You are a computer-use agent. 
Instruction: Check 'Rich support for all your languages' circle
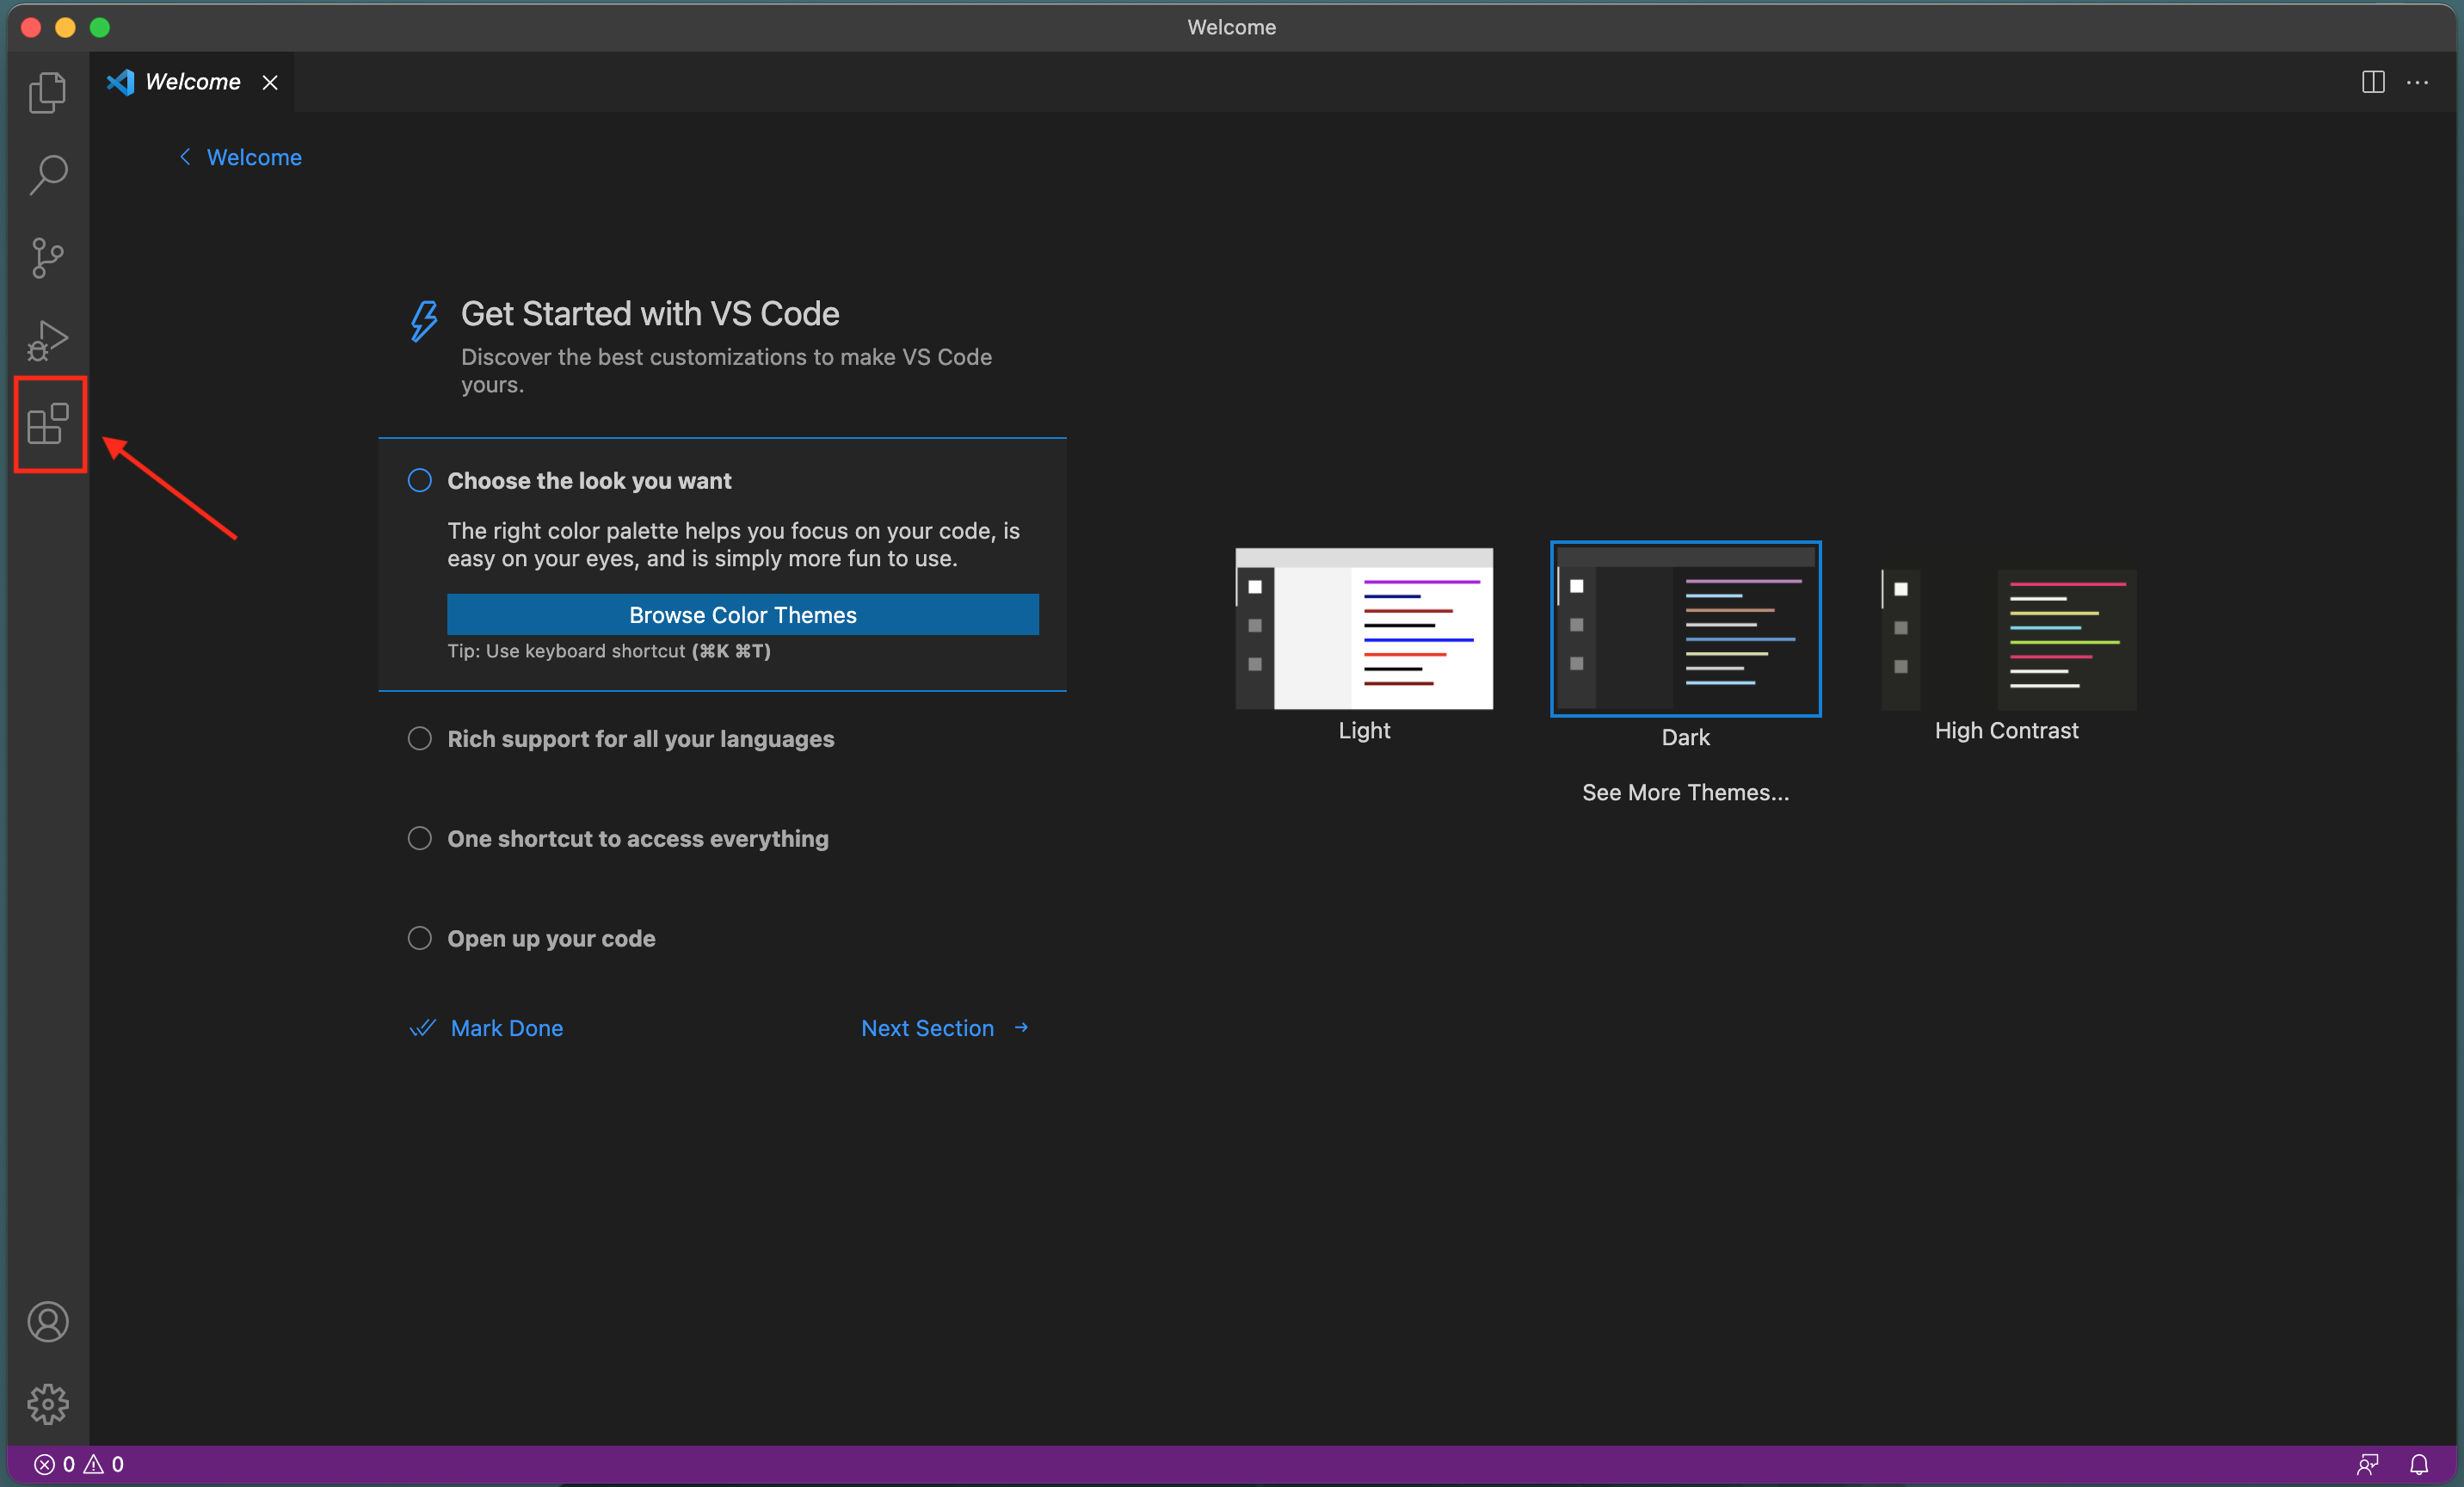[x=420, y=738]
